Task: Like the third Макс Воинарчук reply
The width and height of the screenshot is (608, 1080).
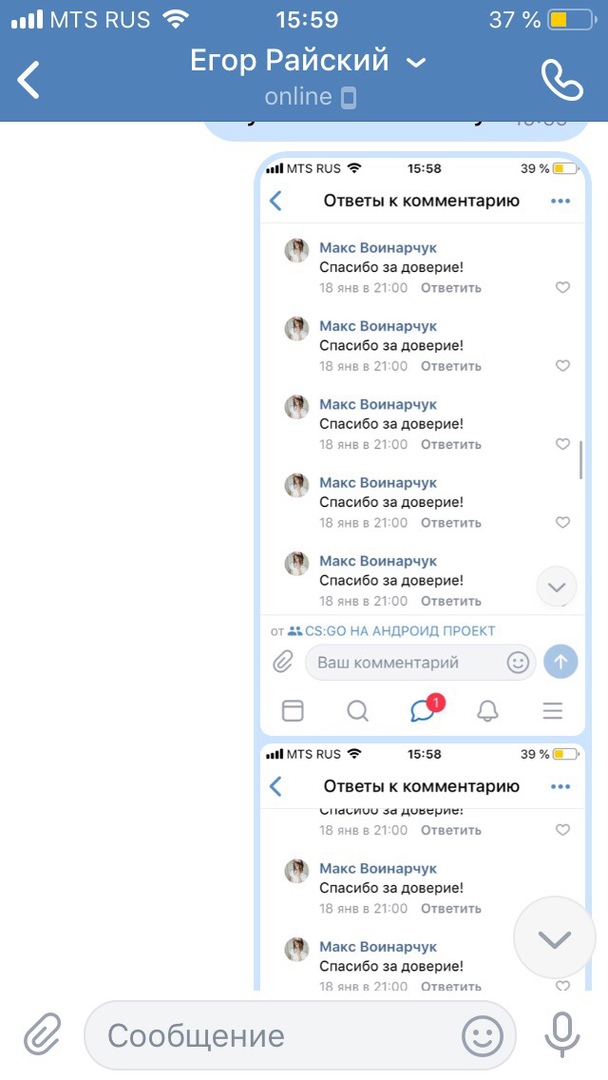Action: pos(563,444)
